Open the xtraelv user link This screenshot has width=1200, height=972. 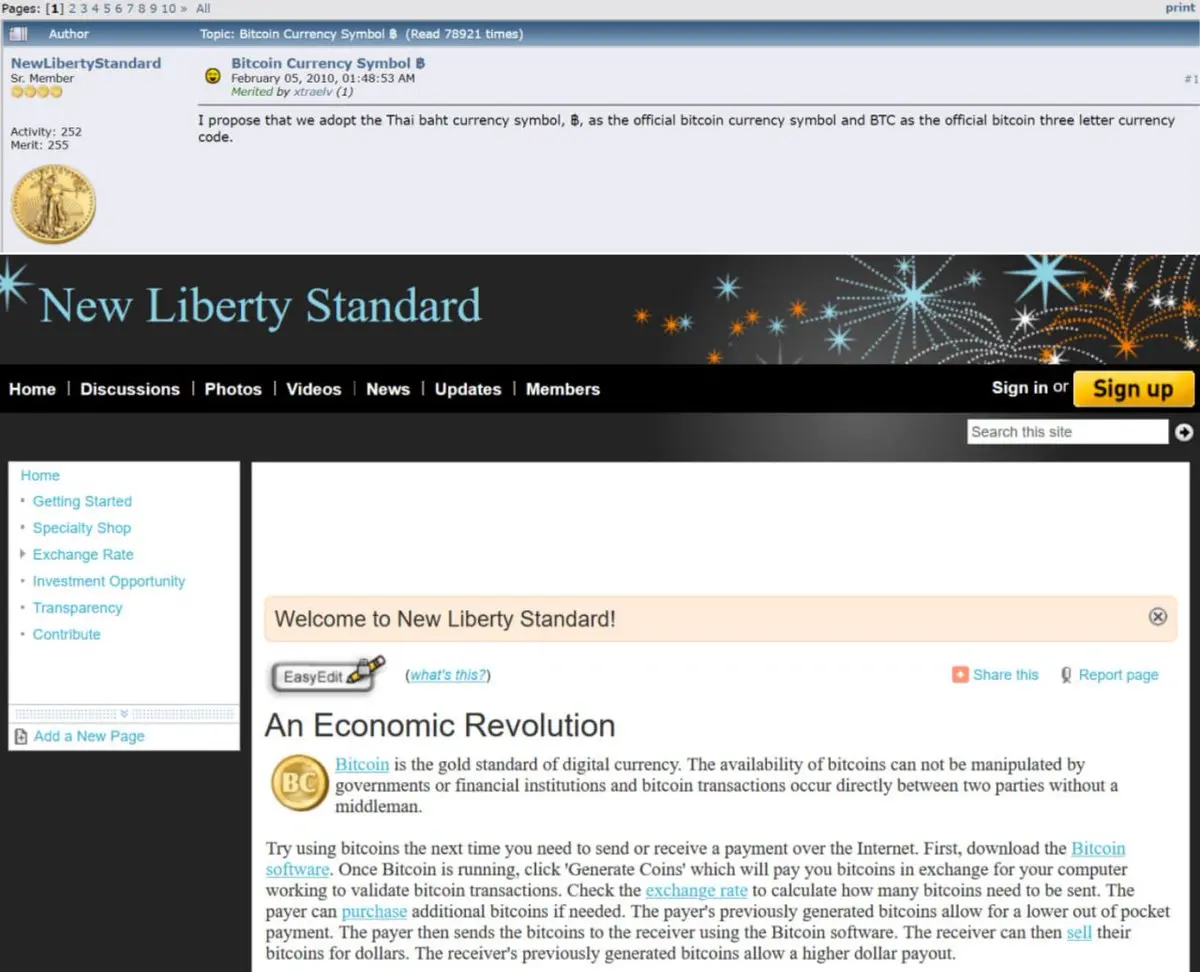point(311,91)
